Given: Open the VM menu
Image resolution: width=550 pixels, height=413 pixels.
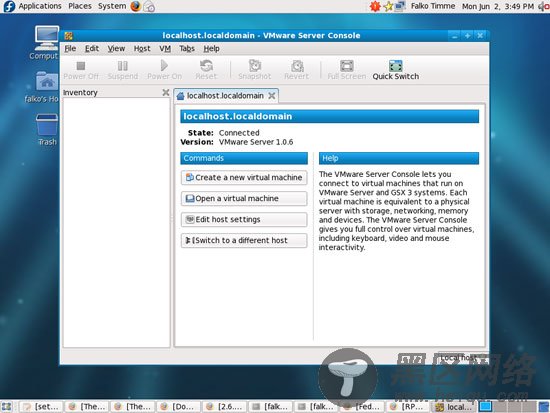Looking at the screenshot, I should (x=165, y=49).
